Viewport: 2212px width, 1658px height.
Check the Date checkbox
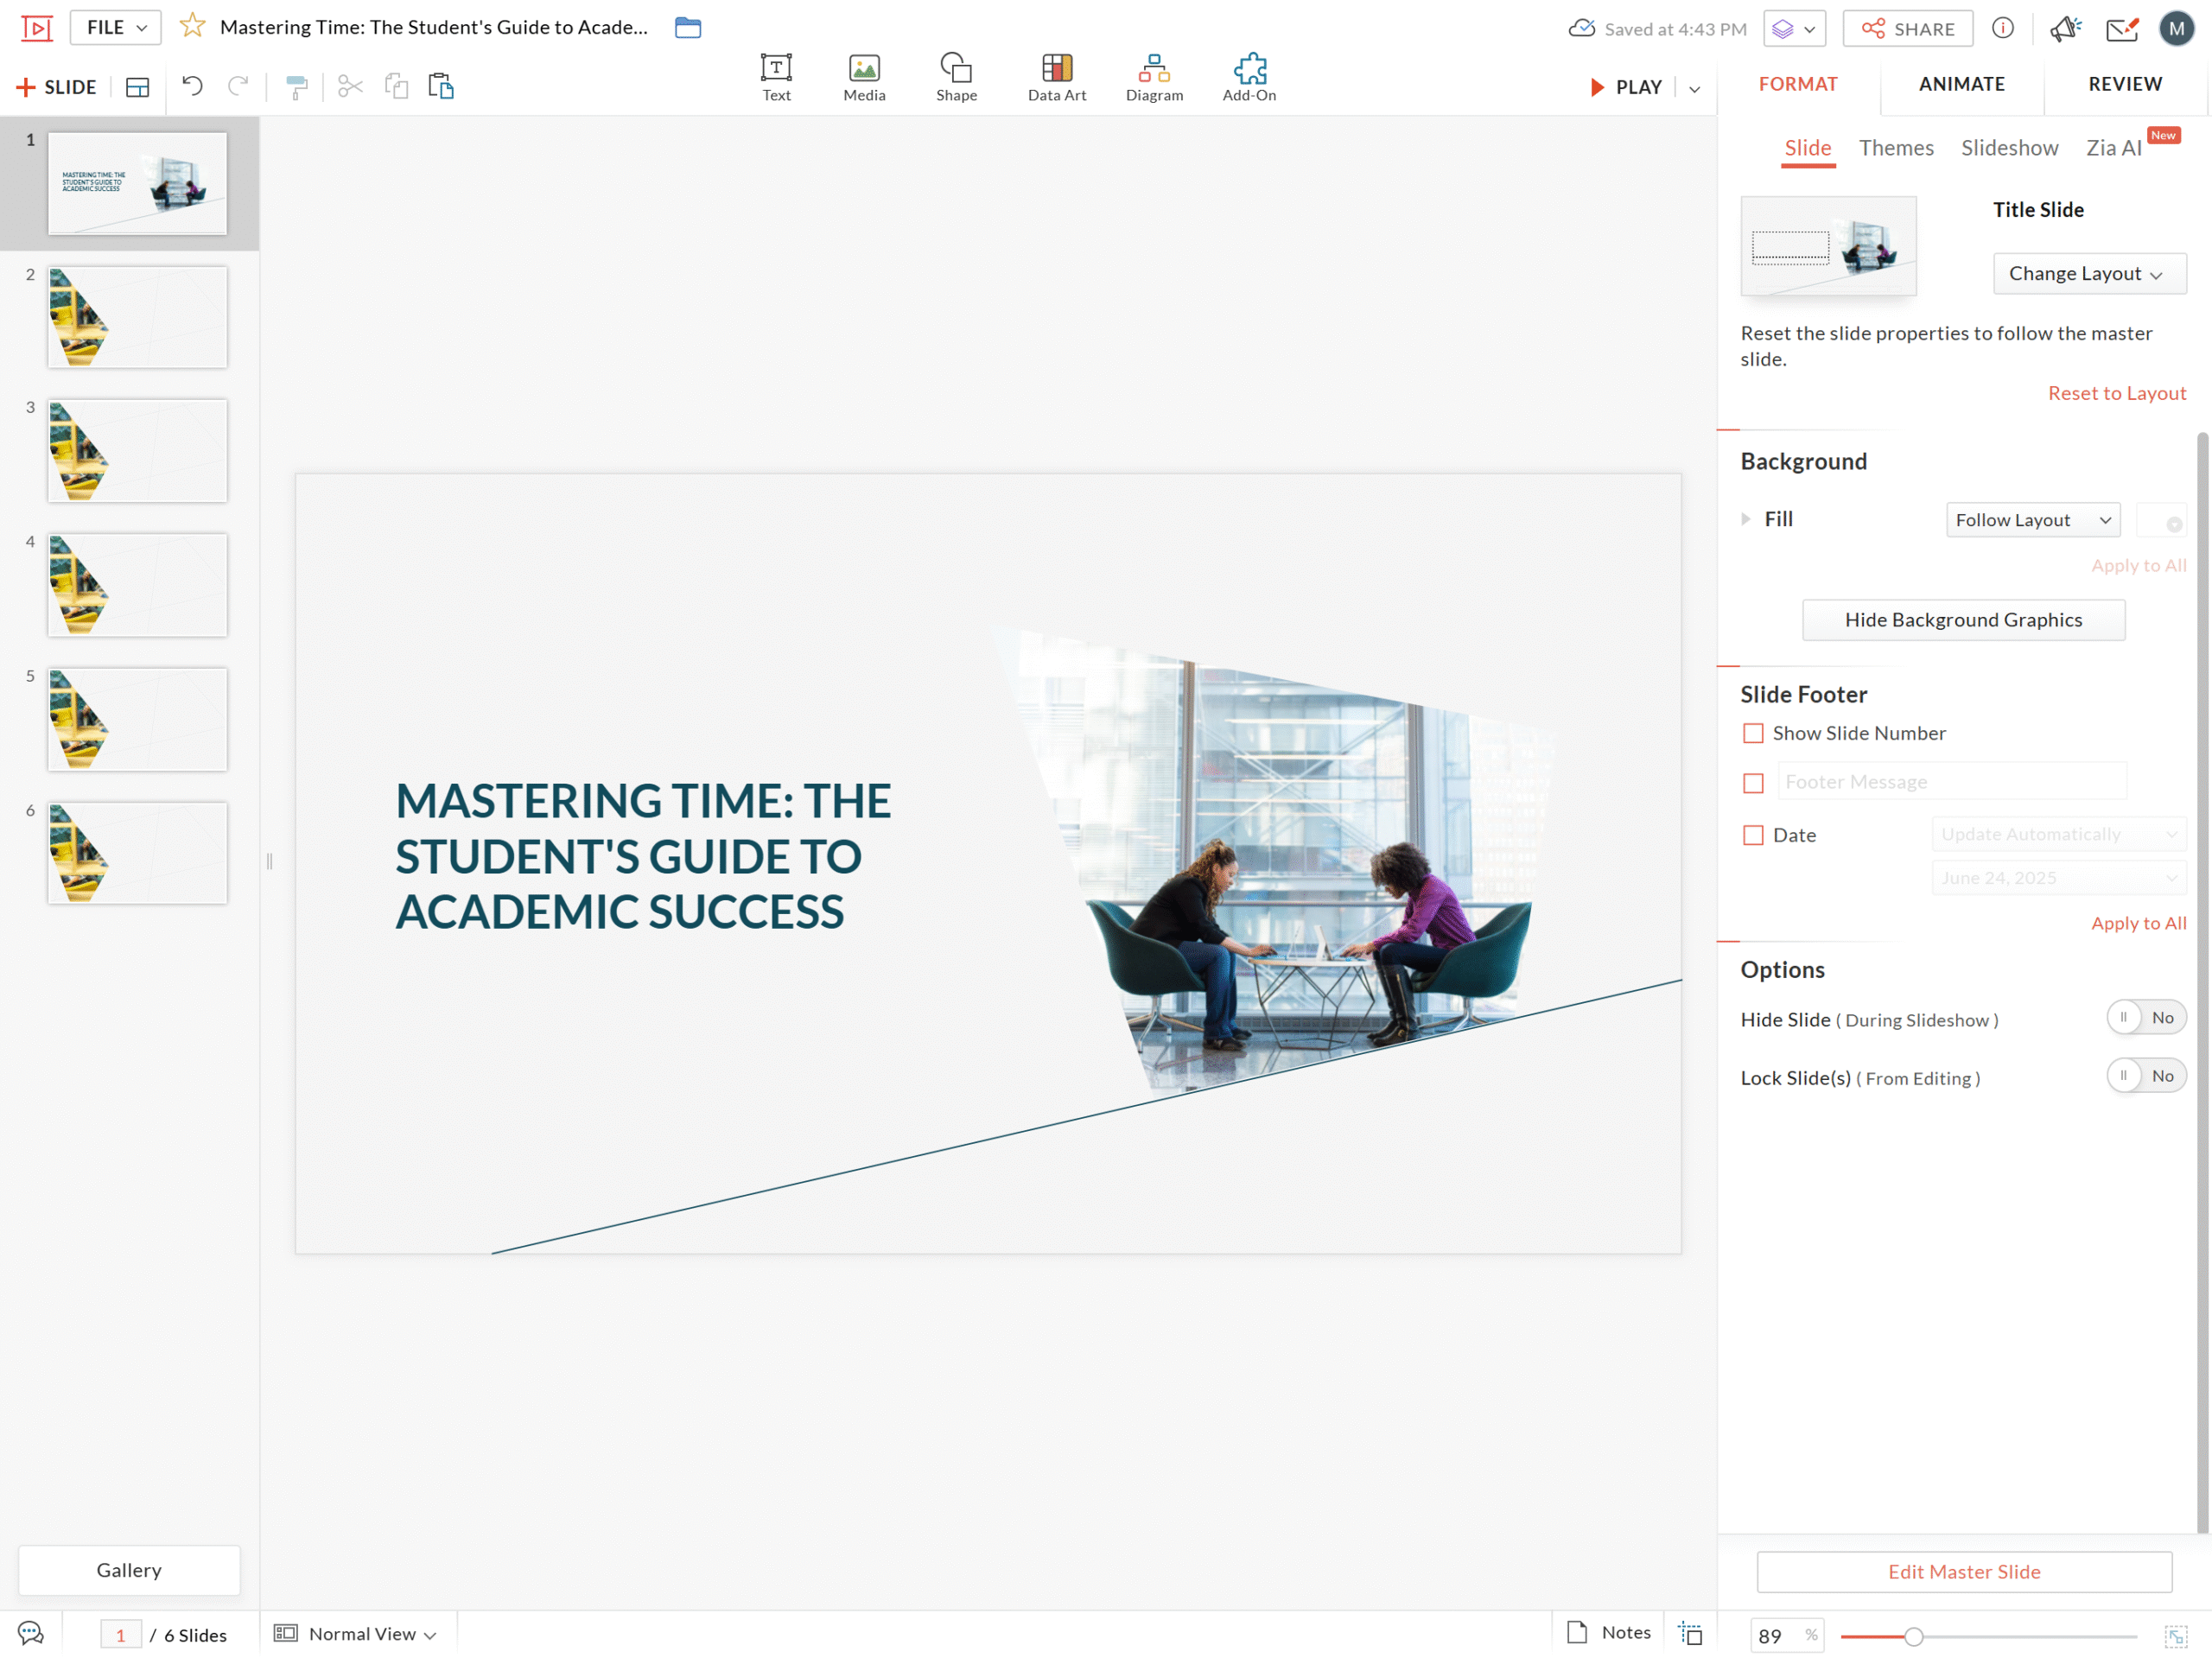click(1753, 835)
